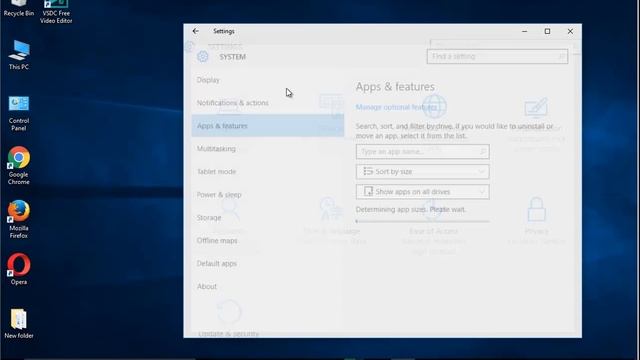The height and width of the screenshot is (360, 640).
Task: Open Show apps on all drives dropdown
Action: click(422, 191)
